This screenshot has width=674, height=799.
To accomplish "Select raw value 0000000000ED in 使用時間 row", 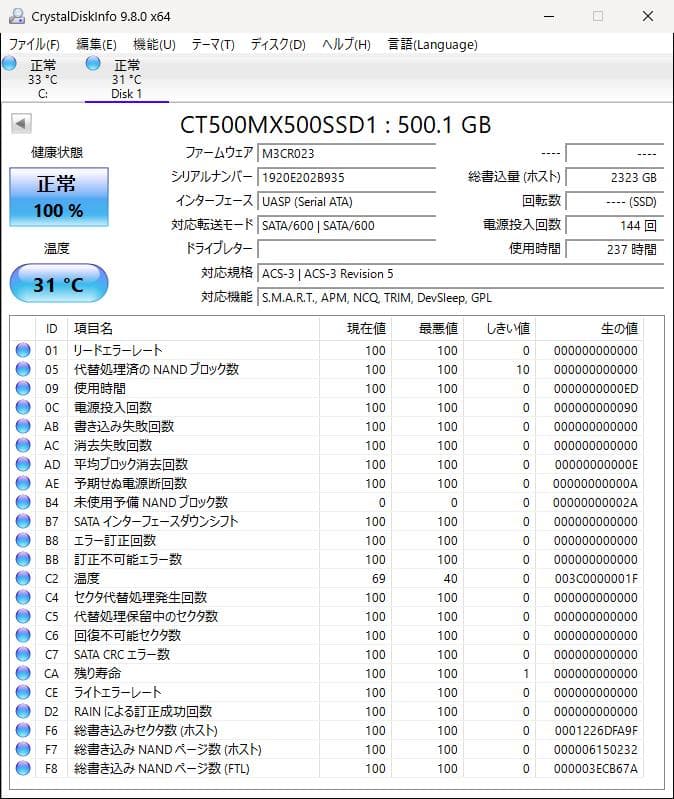I will (x=596, y=389).
